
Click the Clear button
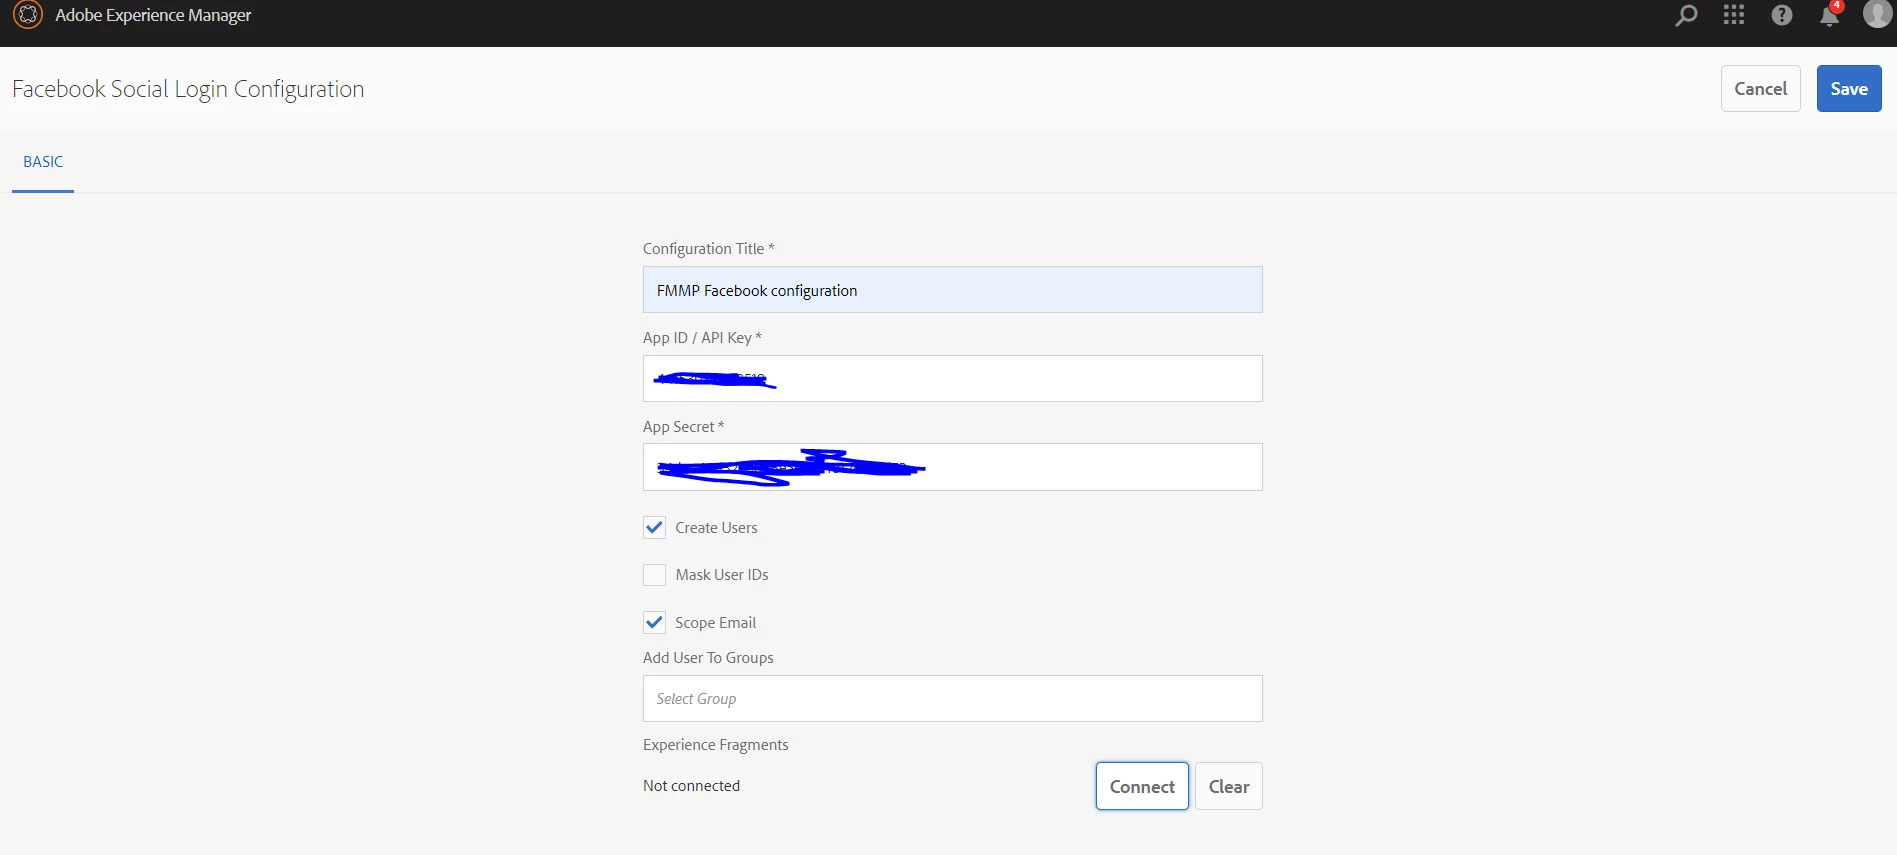tap(1229, 786)
